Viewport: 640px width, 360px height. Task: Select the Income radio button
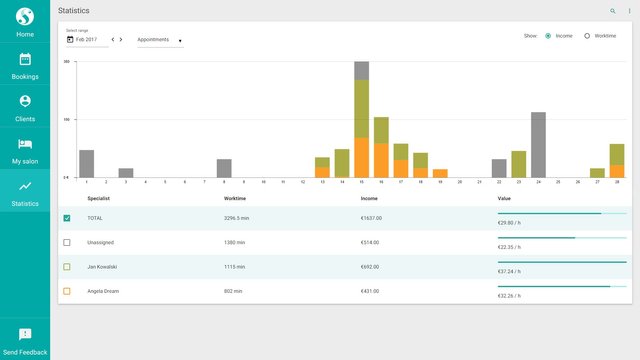(x=548, y=36)
